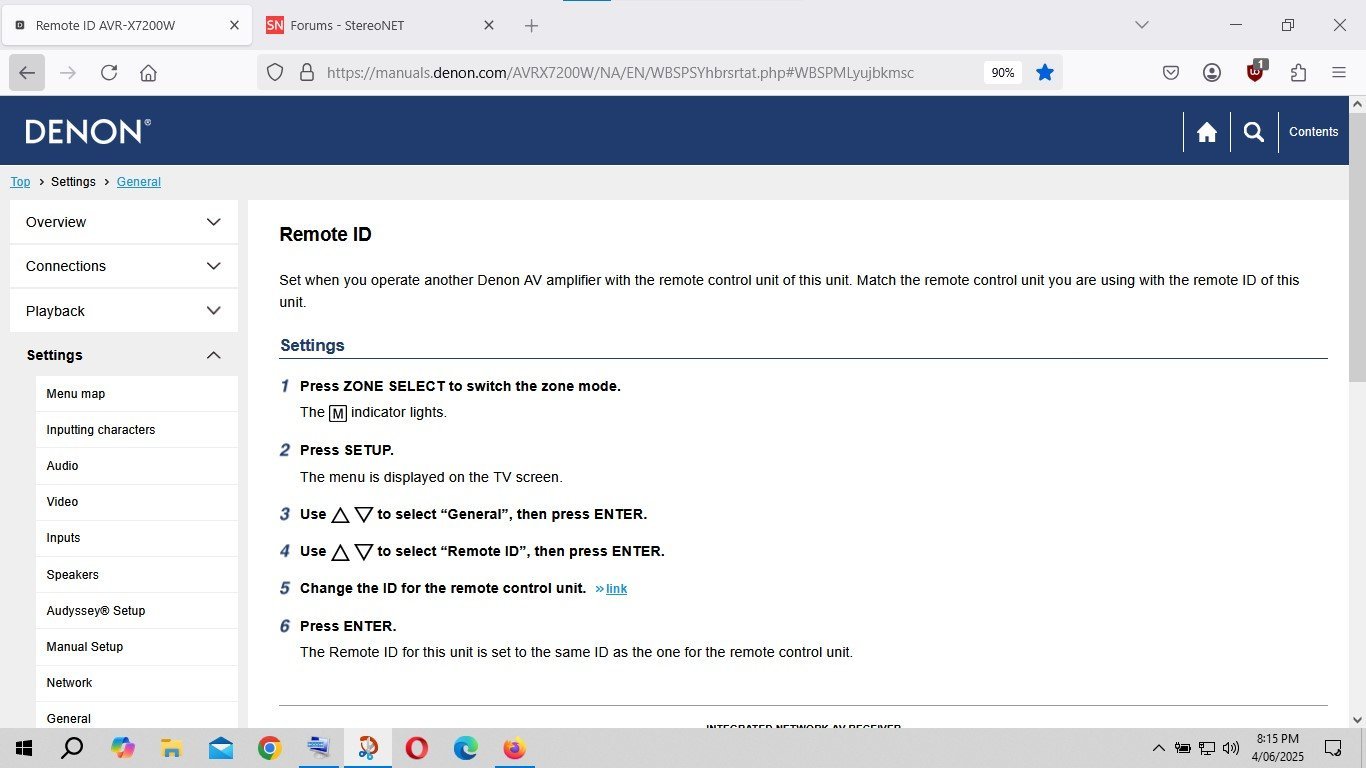This screenshot has height=768, width=1366.
Task: Open the Extensions puzzle-piece menu
Action: [1298, 73]
